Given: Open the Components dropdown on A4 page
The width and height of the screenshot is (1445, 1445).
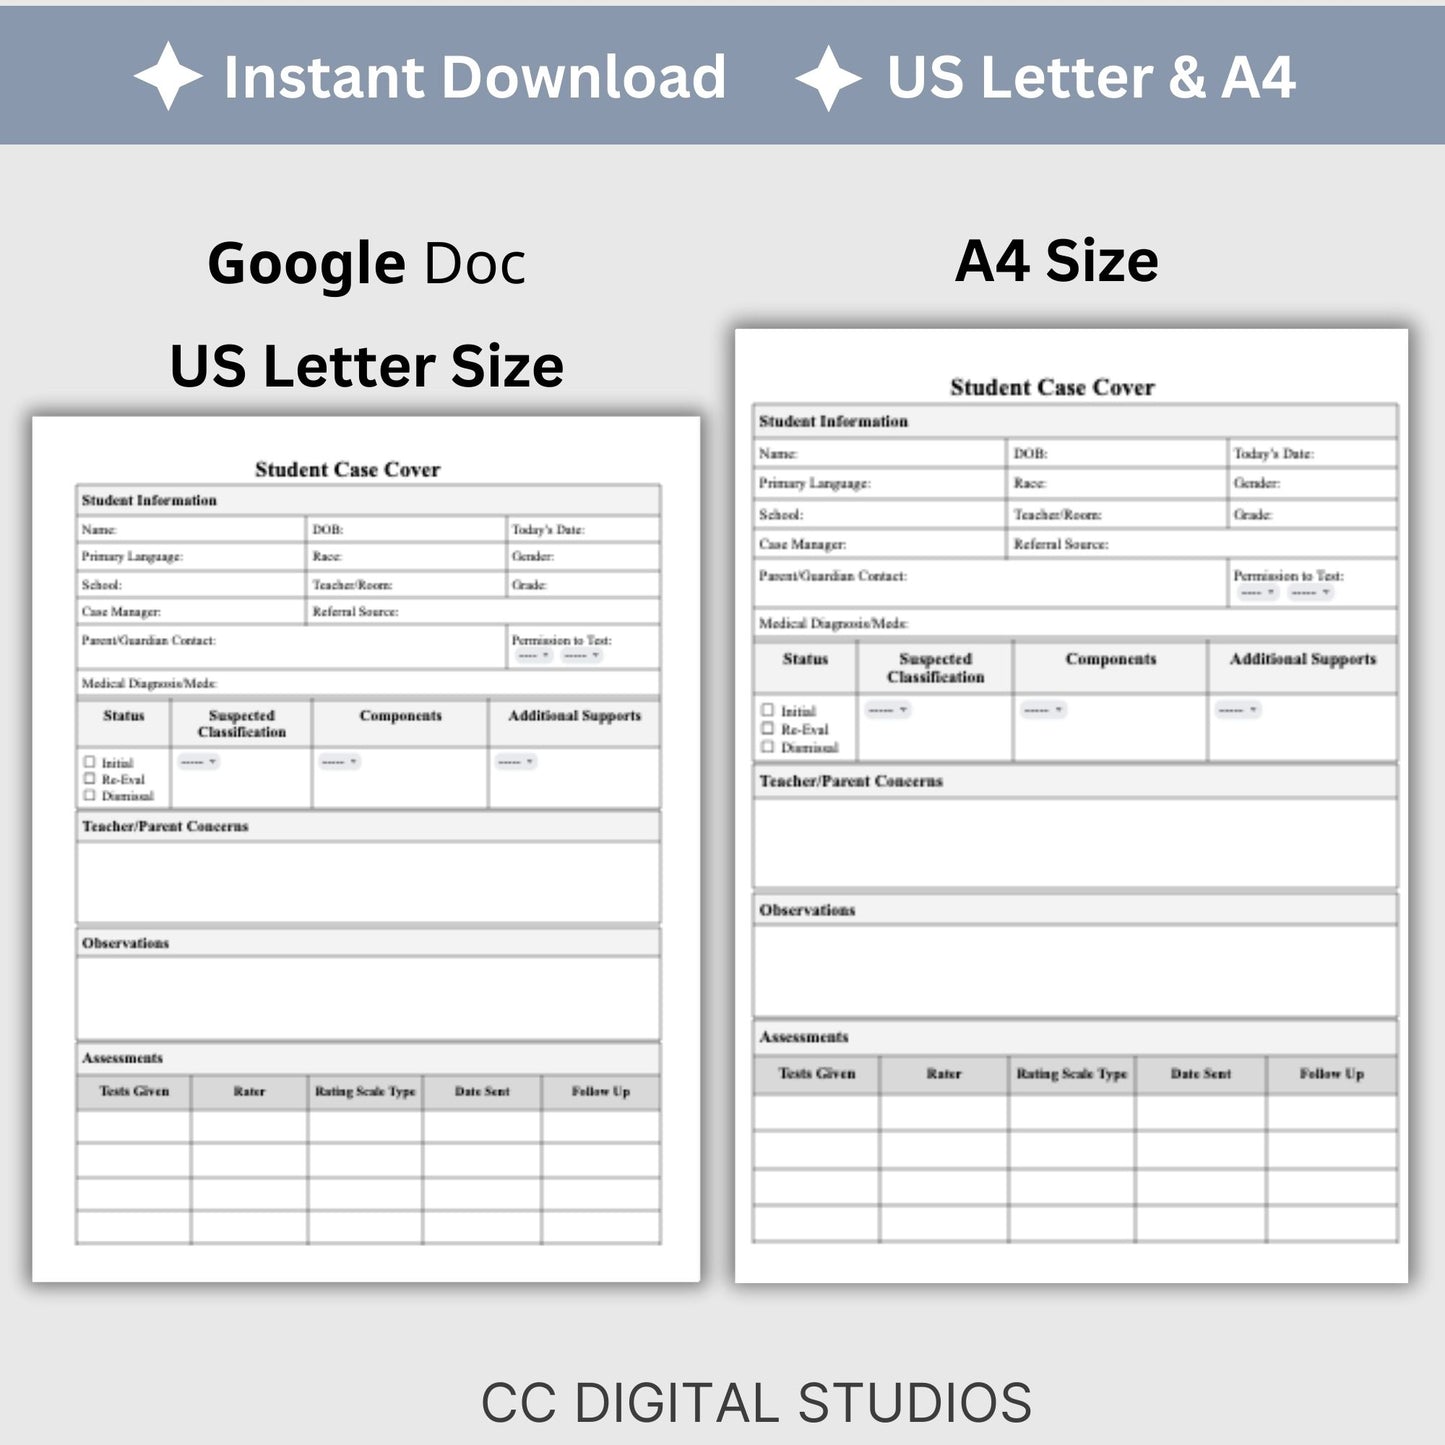Looking at the screenshot, I should coord(1044,710).
